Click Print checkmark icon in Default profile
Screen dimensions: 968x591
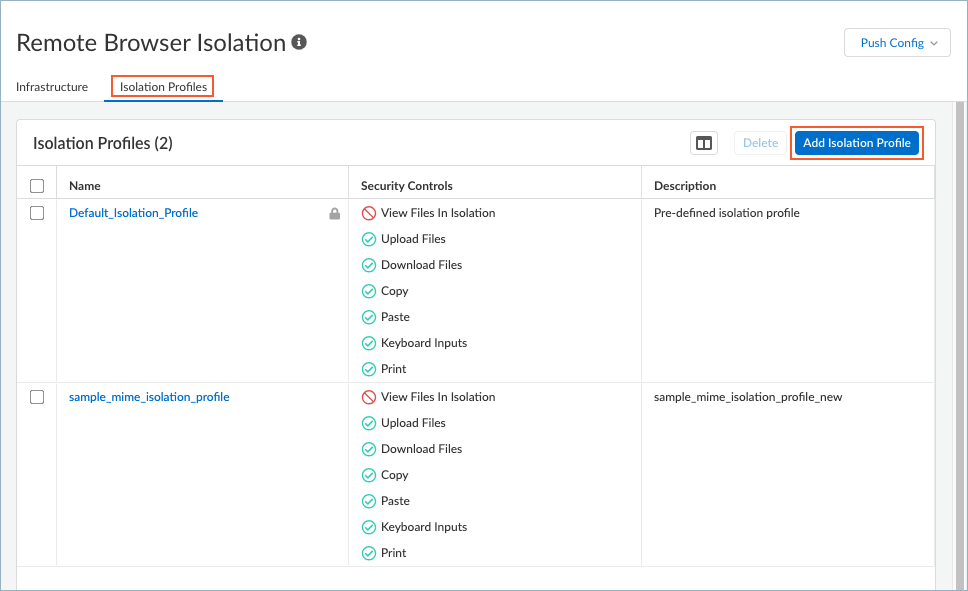[369, 369]
